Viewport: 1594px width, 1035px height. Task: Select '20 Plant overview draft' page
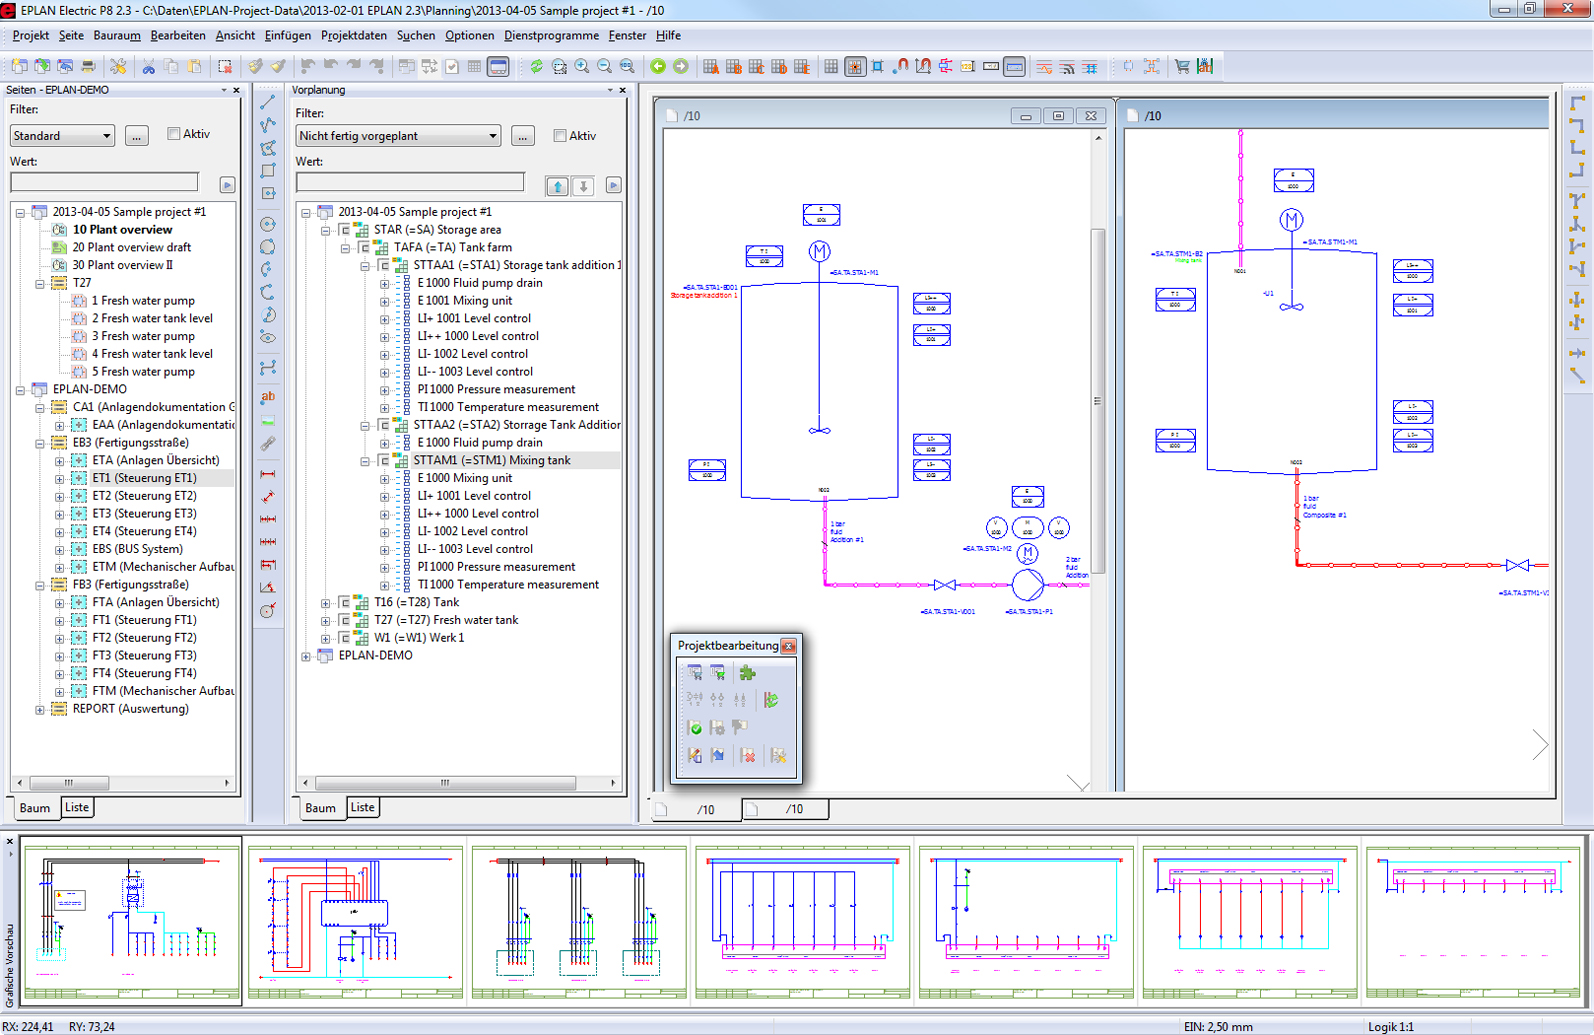click(x=131, y=247)
